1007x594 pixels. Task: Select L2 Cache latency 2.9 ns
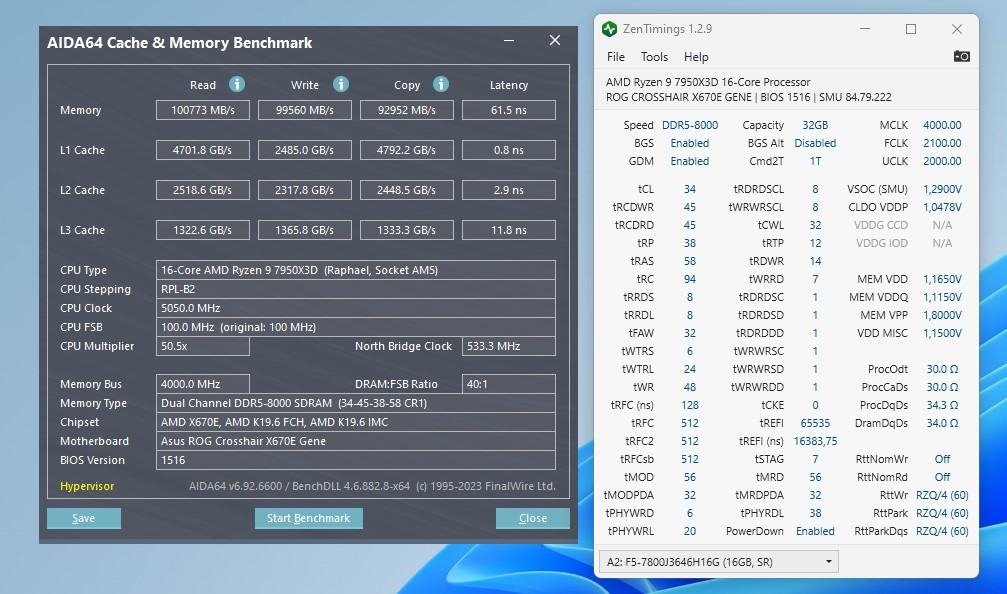(x=509, y=190)
